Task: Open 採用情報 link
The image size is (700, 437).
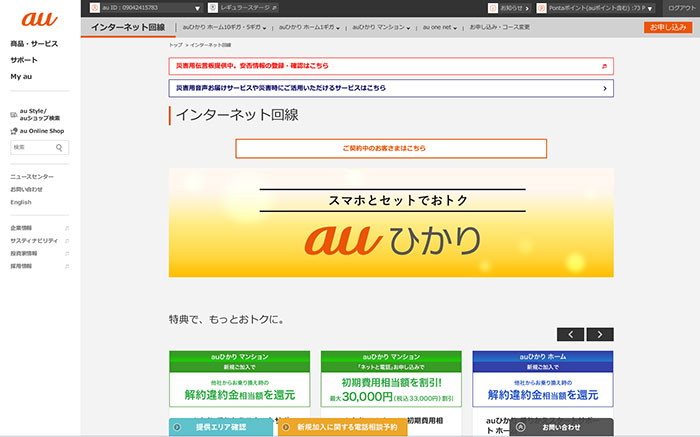Action: click(21, 266)
